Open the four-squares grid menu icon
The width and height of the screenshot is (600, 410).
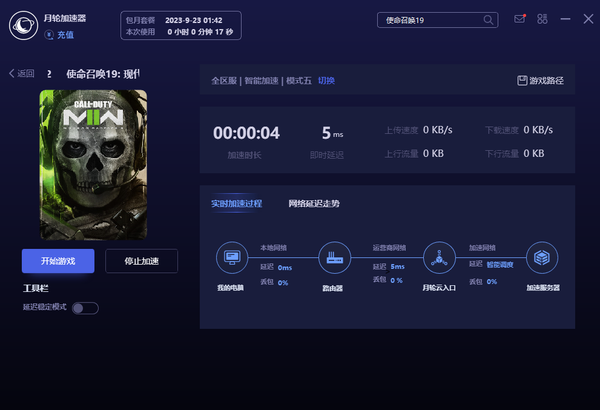point(542,19)
